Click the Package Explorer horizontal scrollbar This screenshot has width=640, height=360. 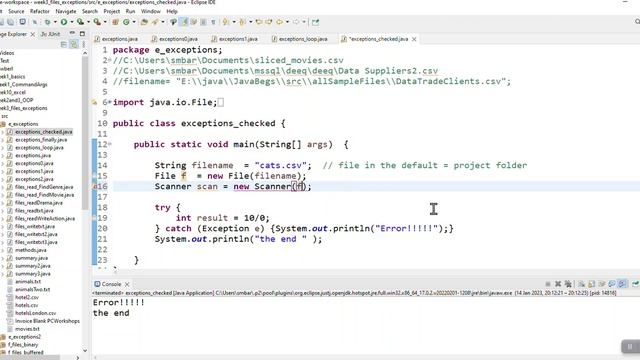point(30,358)
